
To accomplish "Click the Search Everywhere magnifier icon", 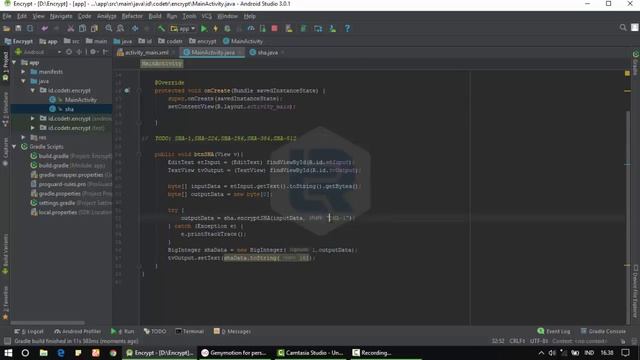I will [623, 27].
